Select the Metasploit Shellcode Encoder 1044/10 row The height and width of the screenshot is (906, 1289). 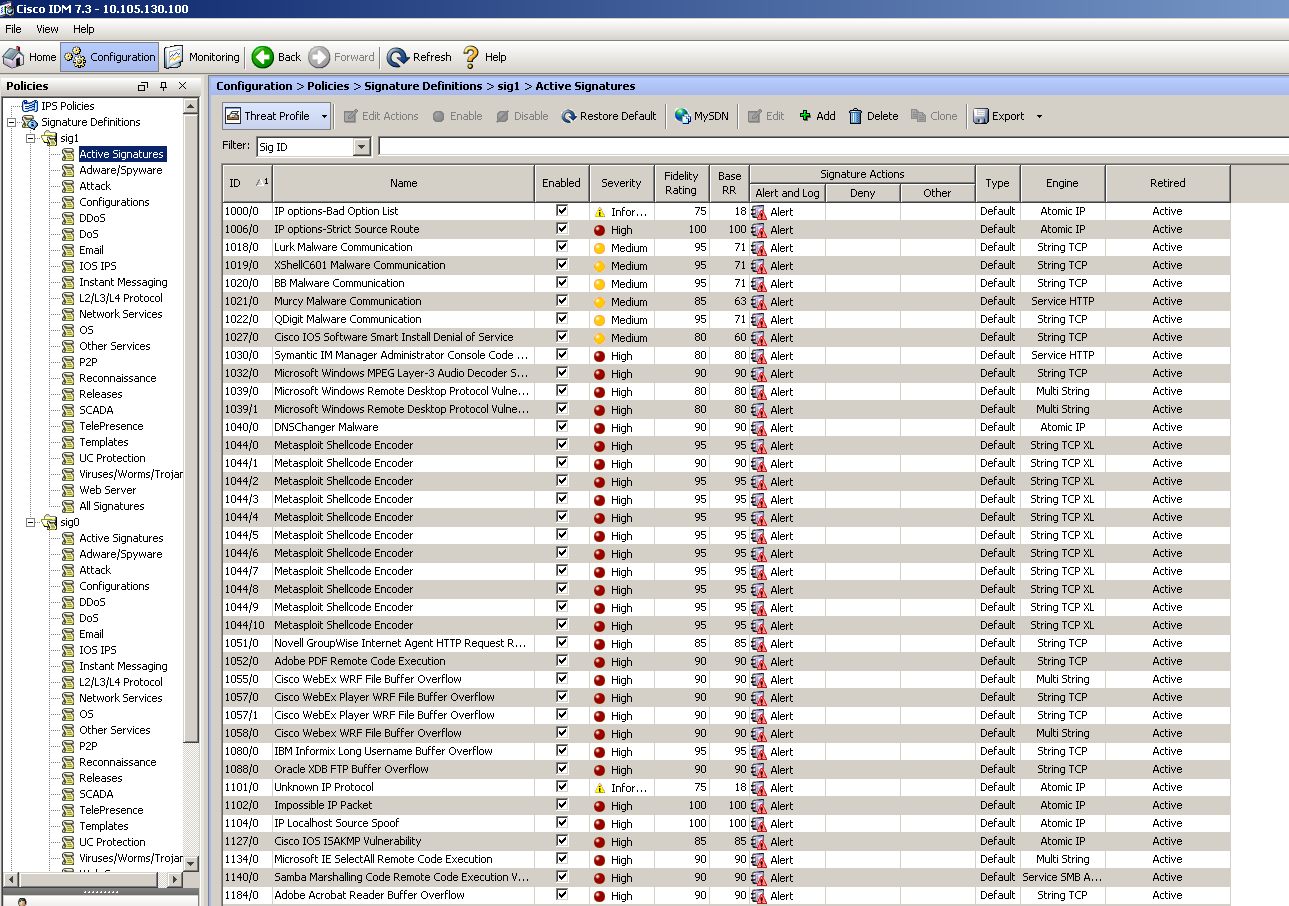click(726, 625)
